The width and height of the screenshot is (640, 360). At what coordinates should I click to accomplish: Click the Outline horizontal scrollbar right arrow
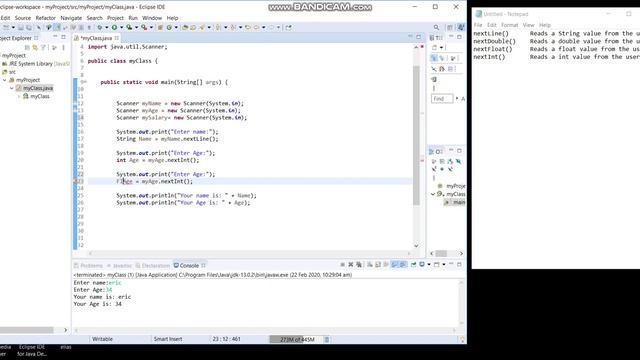[461, 253]
